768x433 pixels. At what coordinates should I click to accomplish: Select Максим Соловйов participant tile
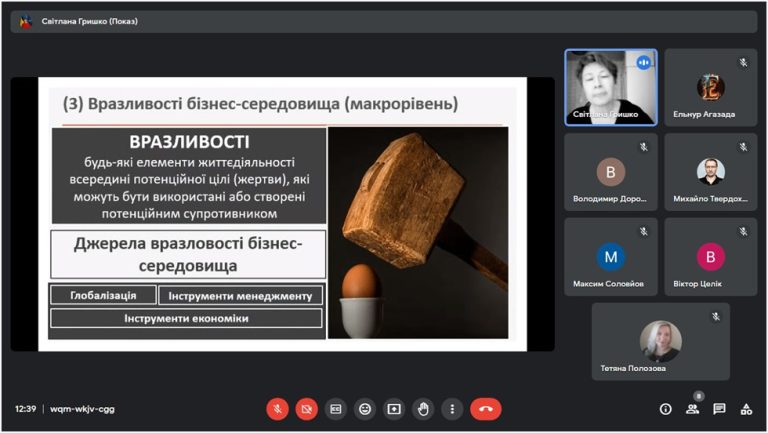coord(611,257)
